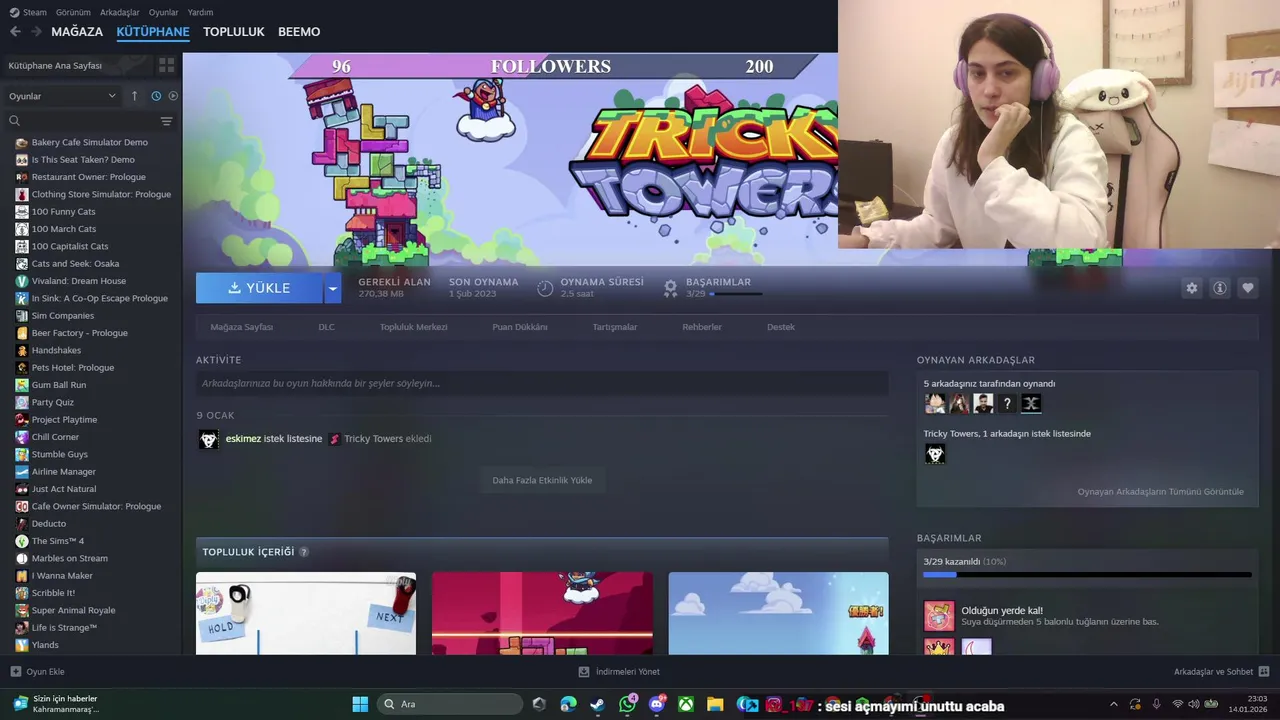Expand the Oyunlar category dropdown
This screenshot has height=720, width=1280.
[x=63, y=96]
